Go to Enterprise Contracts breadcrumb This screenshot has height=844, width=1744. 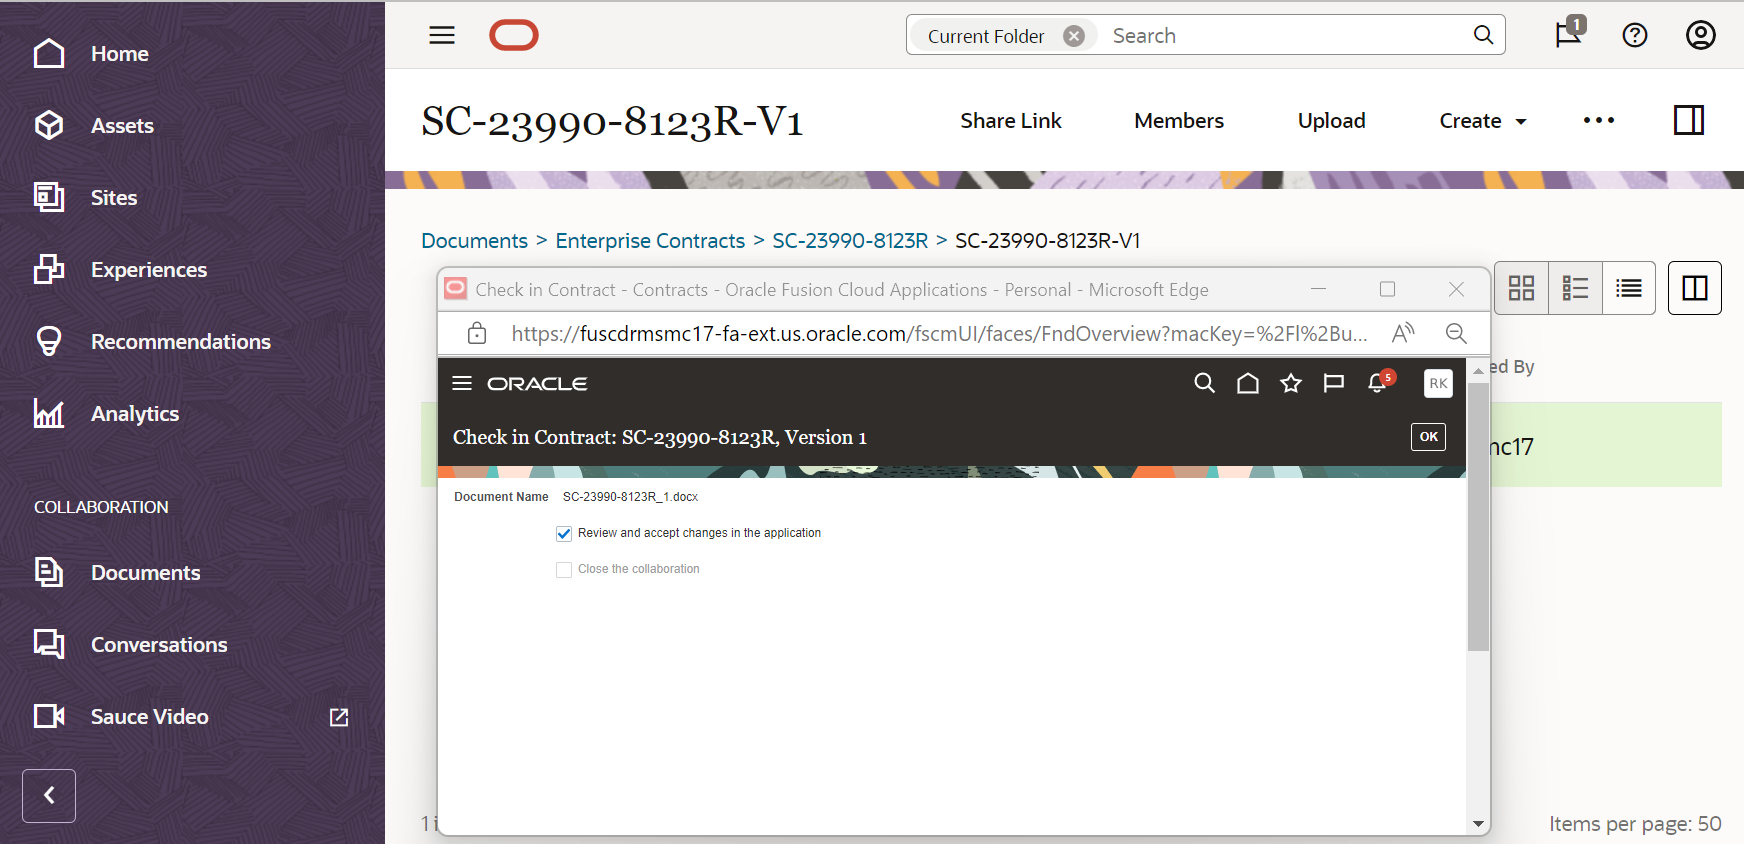(x=650, y=241)
